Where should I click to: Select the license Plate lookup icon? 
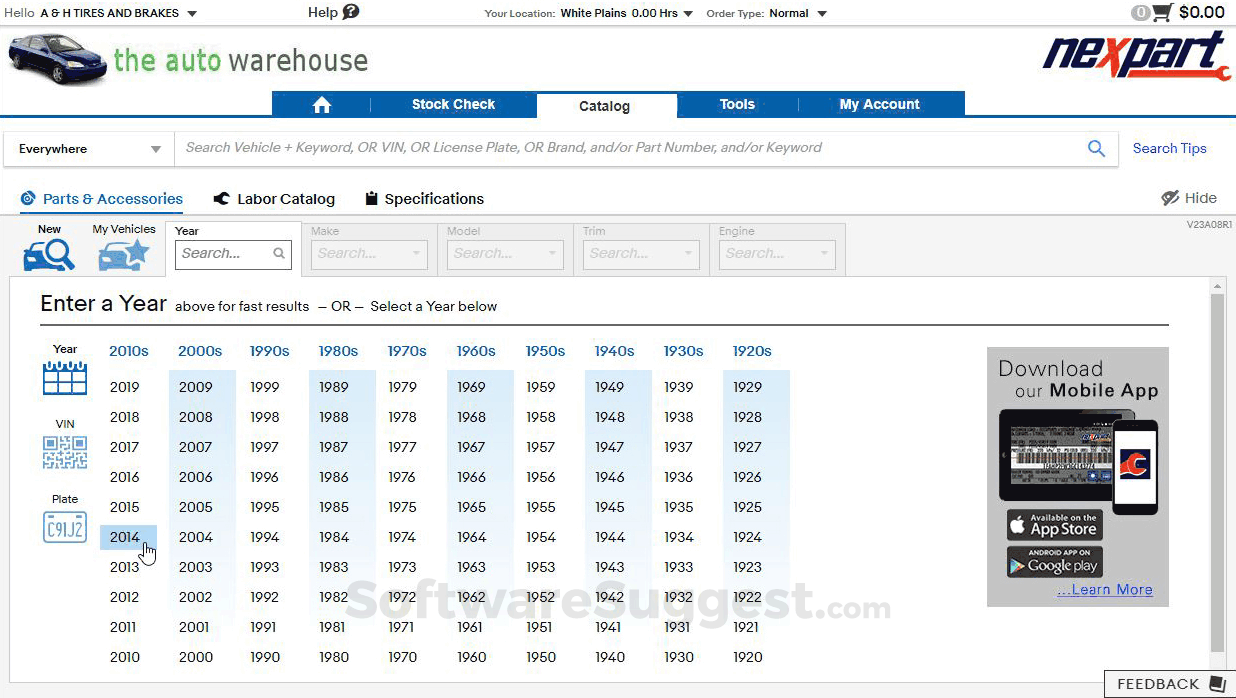point(65,526)
